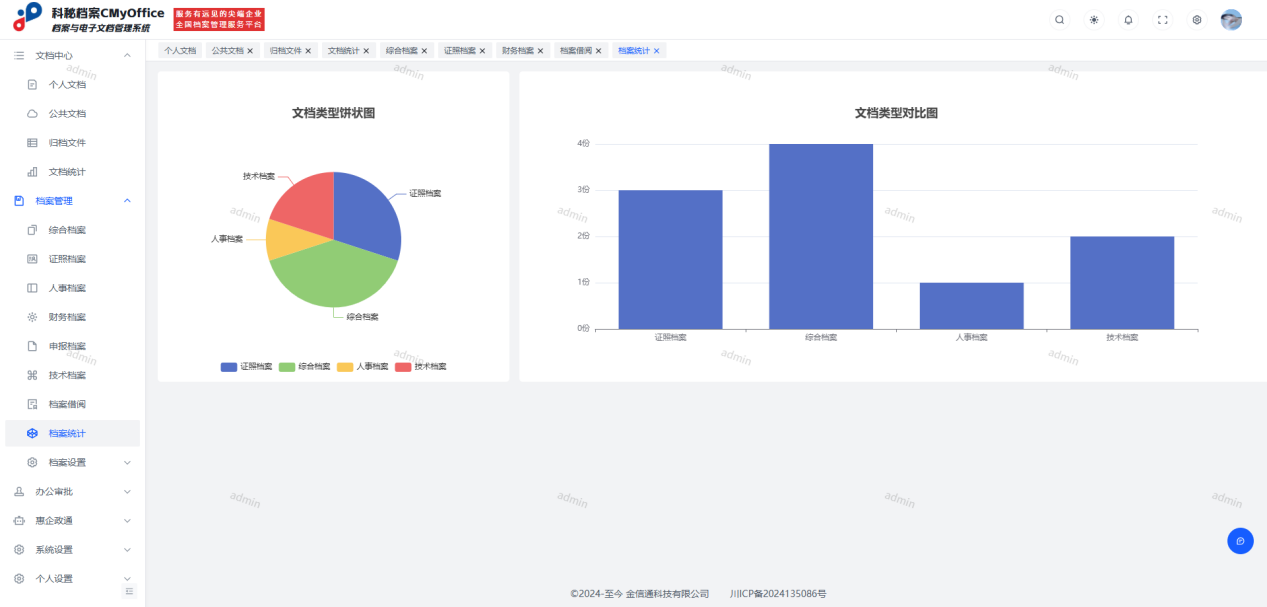Click the 证照档案 sidebar icon
This screenshot has width=1267, height=607.
pyautogui.click(x=32, y=259)
